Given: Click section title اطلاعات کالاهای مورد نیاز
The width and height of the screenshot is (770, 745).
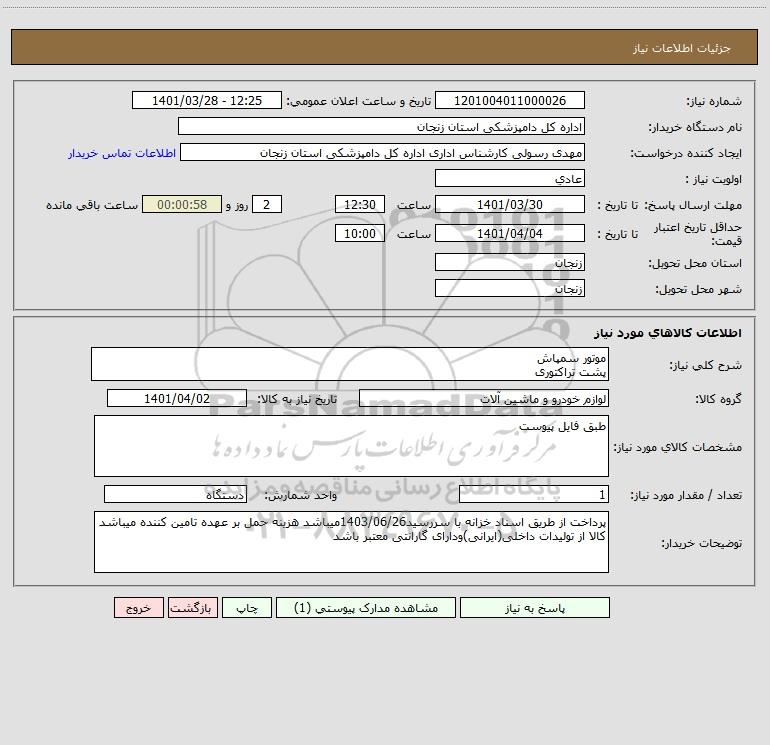Looking at the screenshot, I should pyautogui.click(x=667, y=332).
